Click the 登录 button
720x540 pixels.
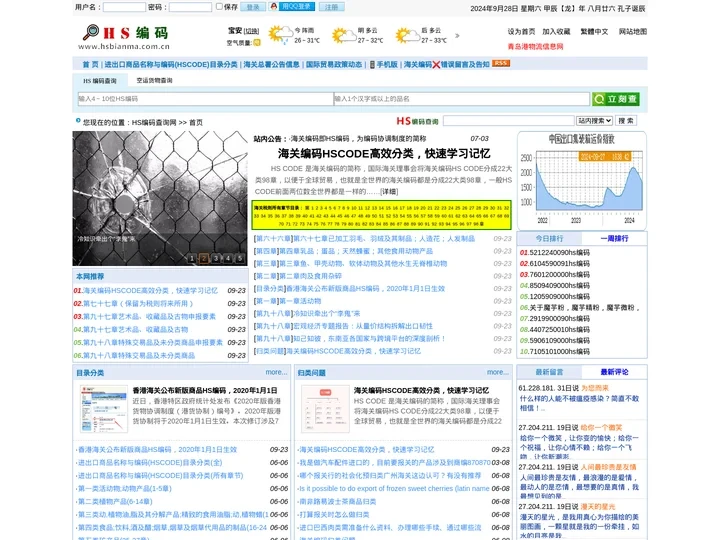tap(253, 7)
